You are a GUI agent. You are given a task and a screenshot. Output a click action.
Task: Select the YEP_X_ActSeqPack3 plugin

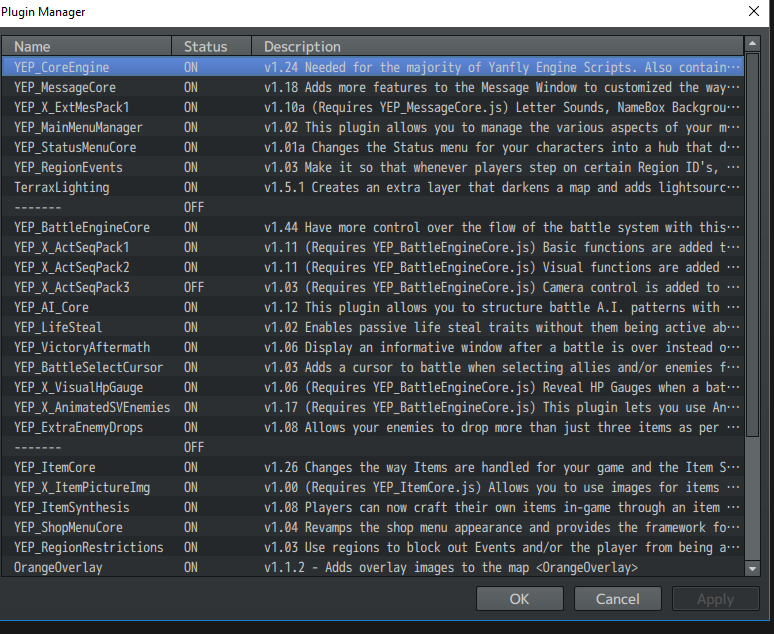click(x=373, y=287)
